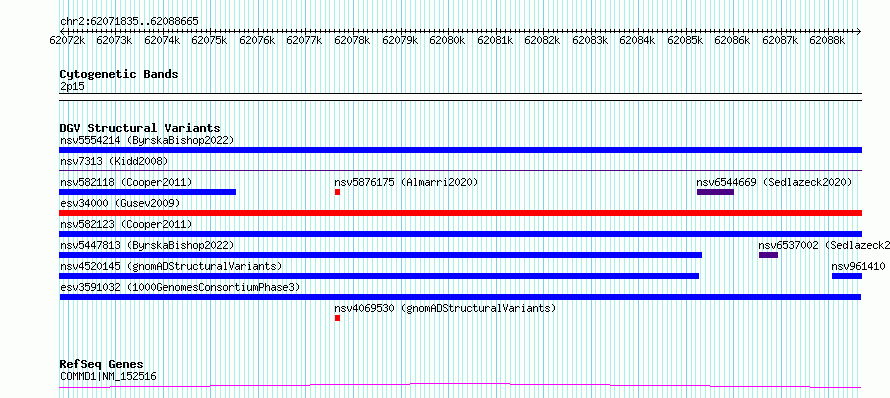Open the nsv7313 (Kidd2008) label
The height and width of the screenshot is (398, 890).
tap(114, 161)
